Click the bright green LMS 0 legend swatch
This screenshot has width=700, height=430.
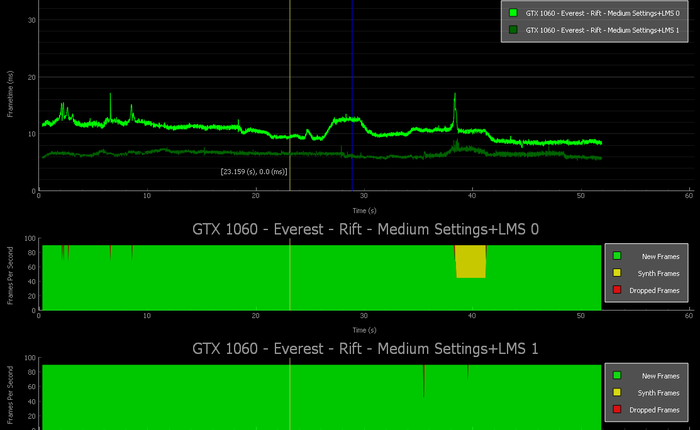coord(513,13)
